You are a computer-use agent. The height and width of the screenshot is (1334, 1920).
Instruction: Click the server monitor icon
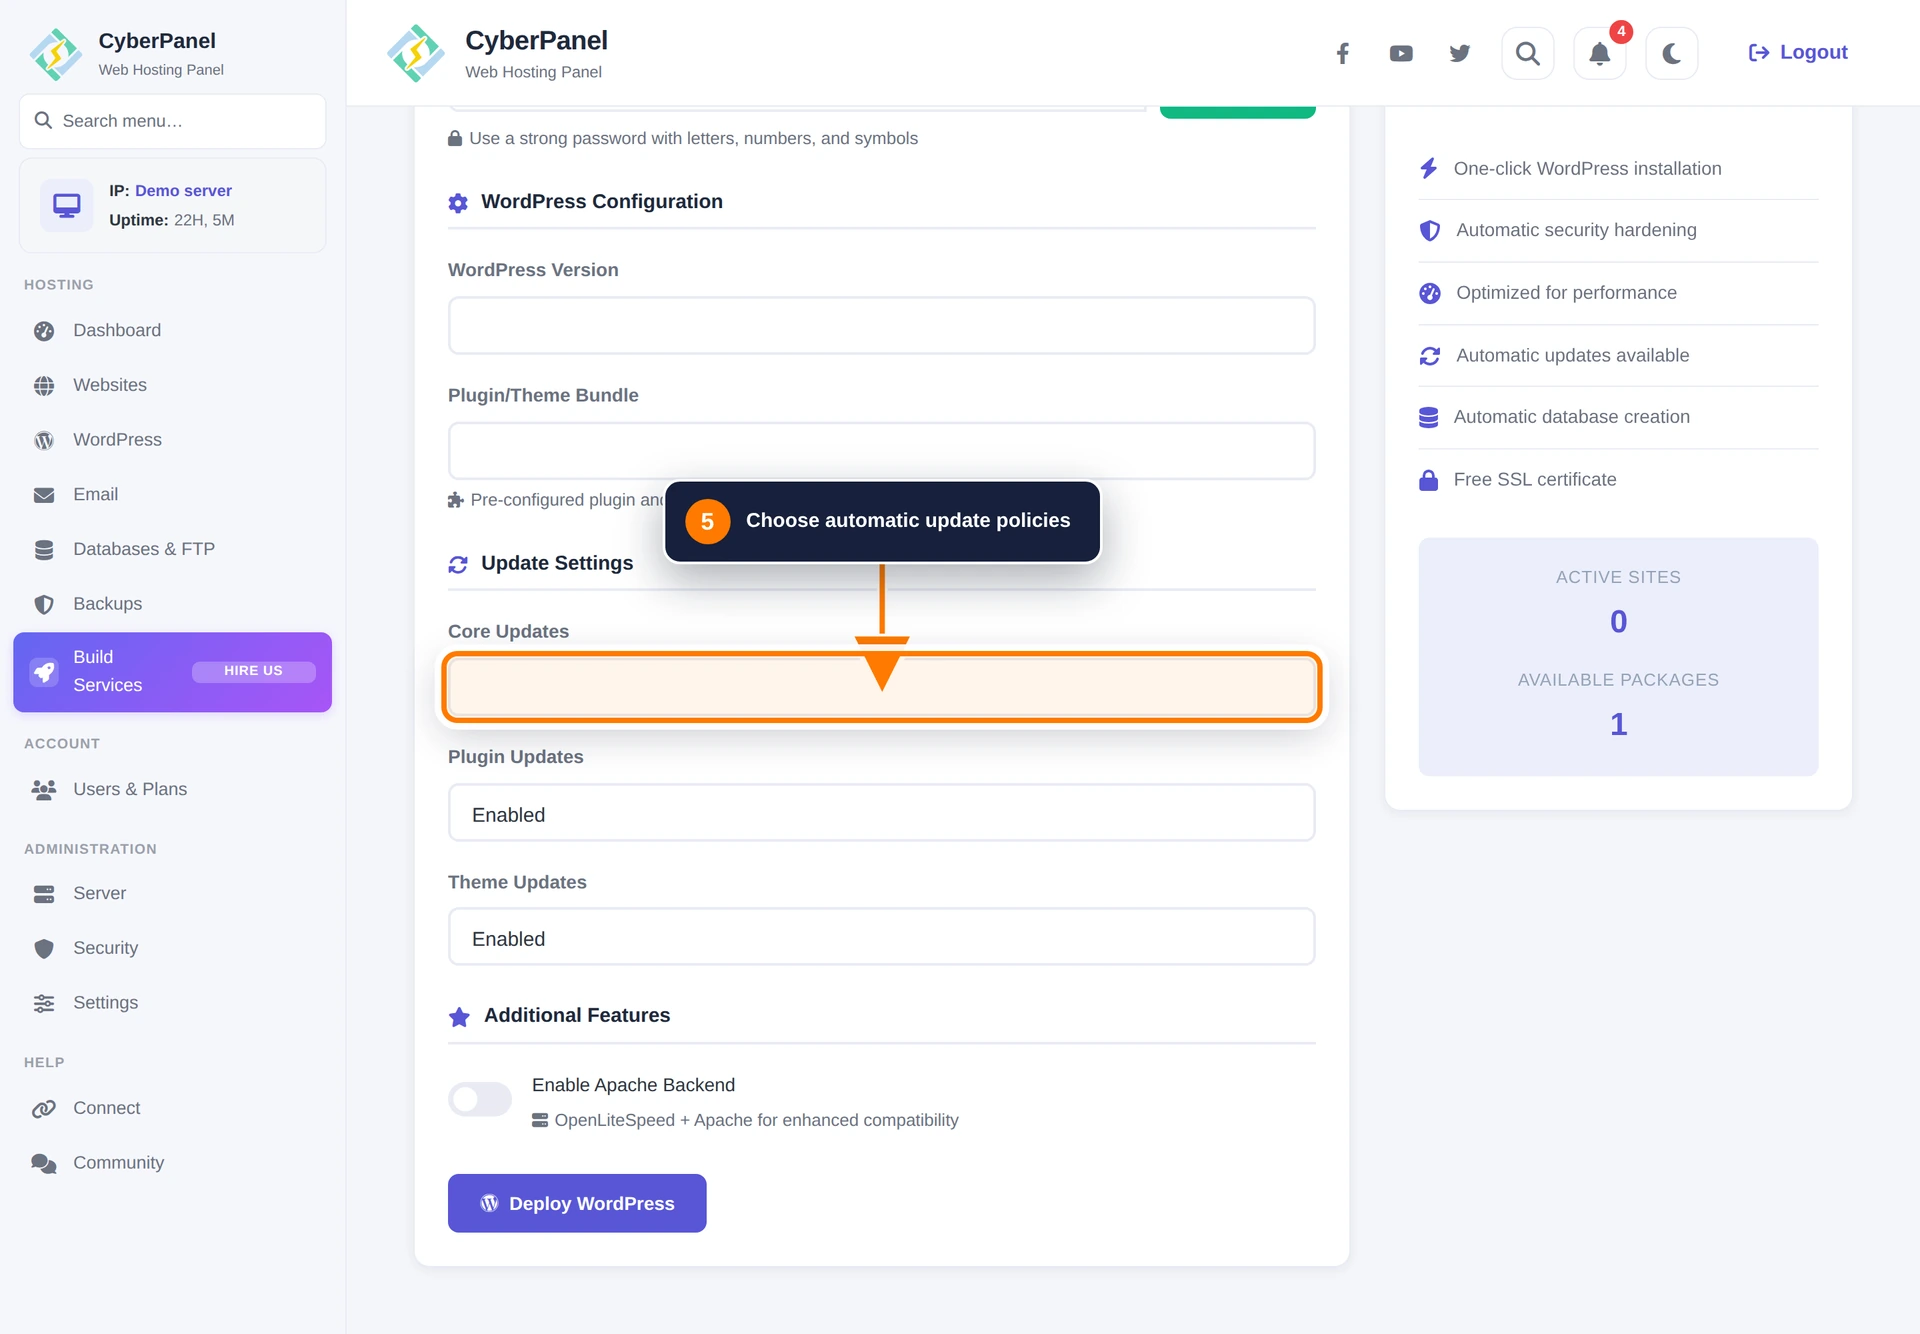(67, 205)
